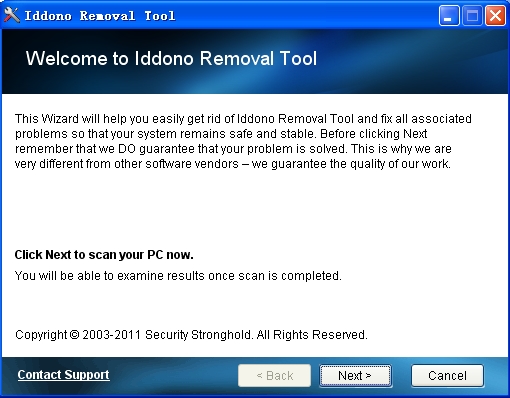The image size is (510, 398).
Task: Close the Iddono Removal Tool window
Action: pyautogui.click(x=495, y=16)
